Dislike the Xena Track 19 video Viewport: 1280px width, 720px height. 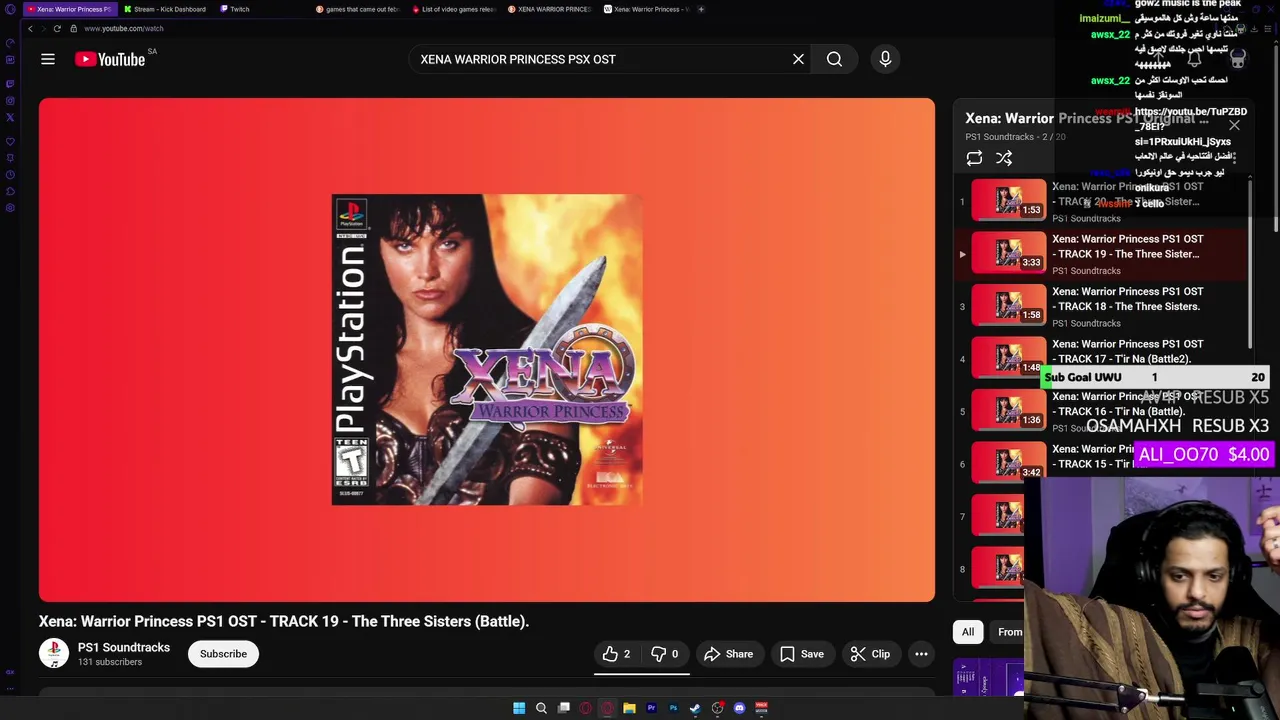(x=665, y=654)
